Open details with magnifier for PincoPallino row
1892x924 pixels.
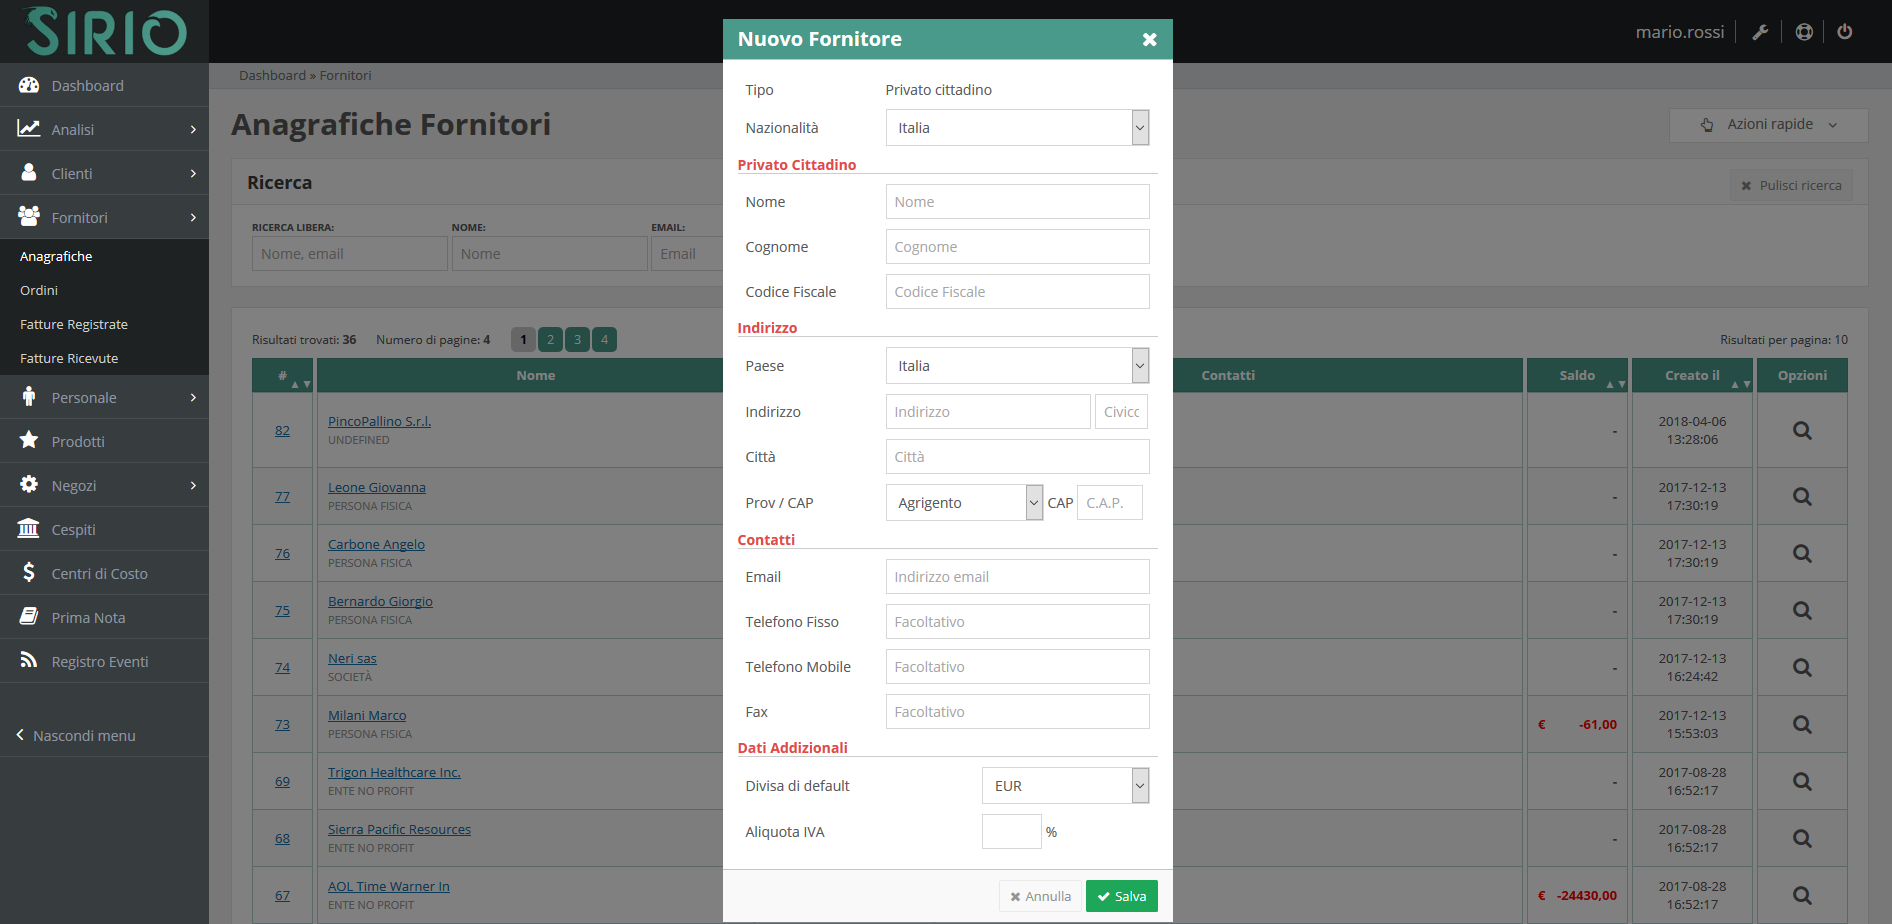(x=1802, y=431)
